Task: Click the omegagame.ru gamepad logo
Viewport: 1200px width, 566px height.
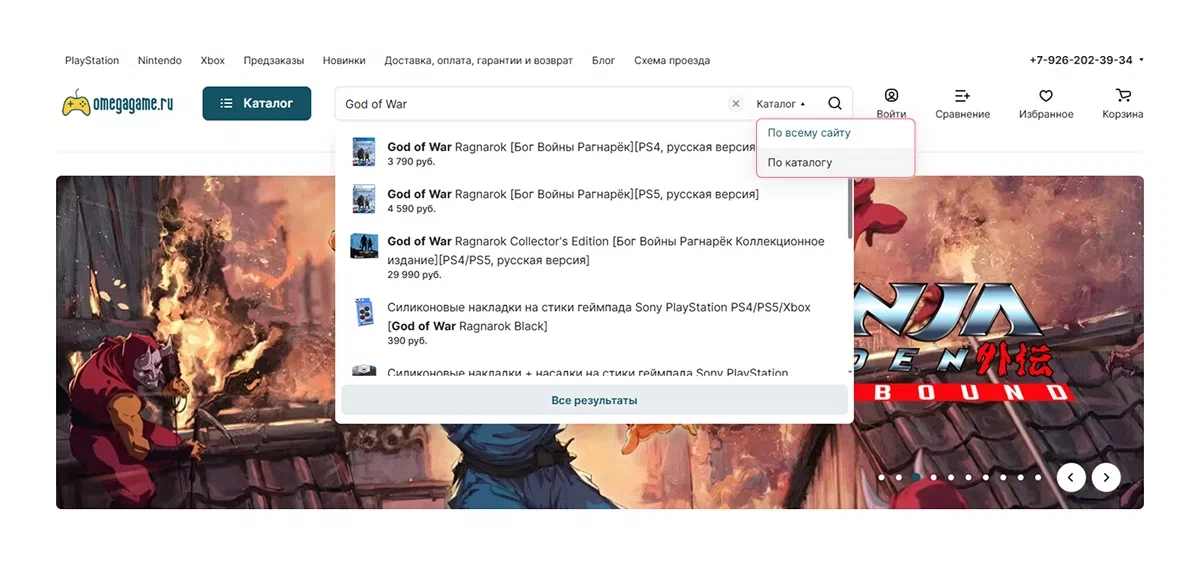Action: click(x=118, y=104)
